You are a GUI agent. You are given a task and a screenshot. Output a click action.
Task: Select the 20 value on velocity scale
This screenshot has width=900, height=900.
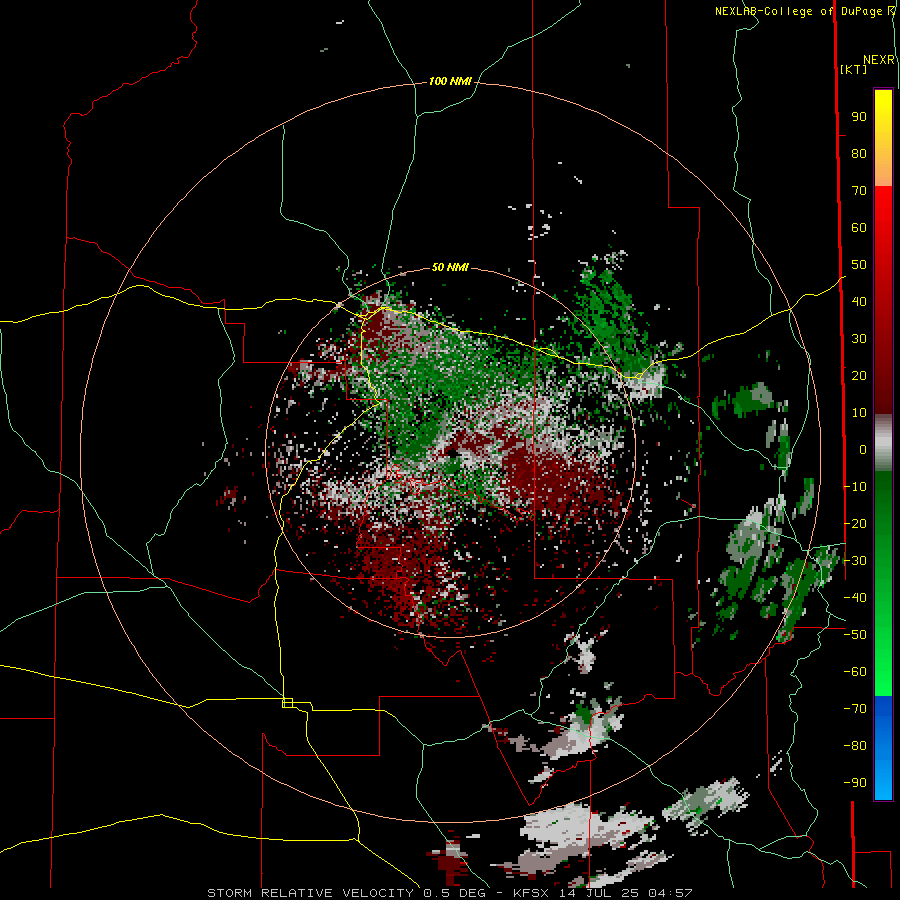pos(859,375)
